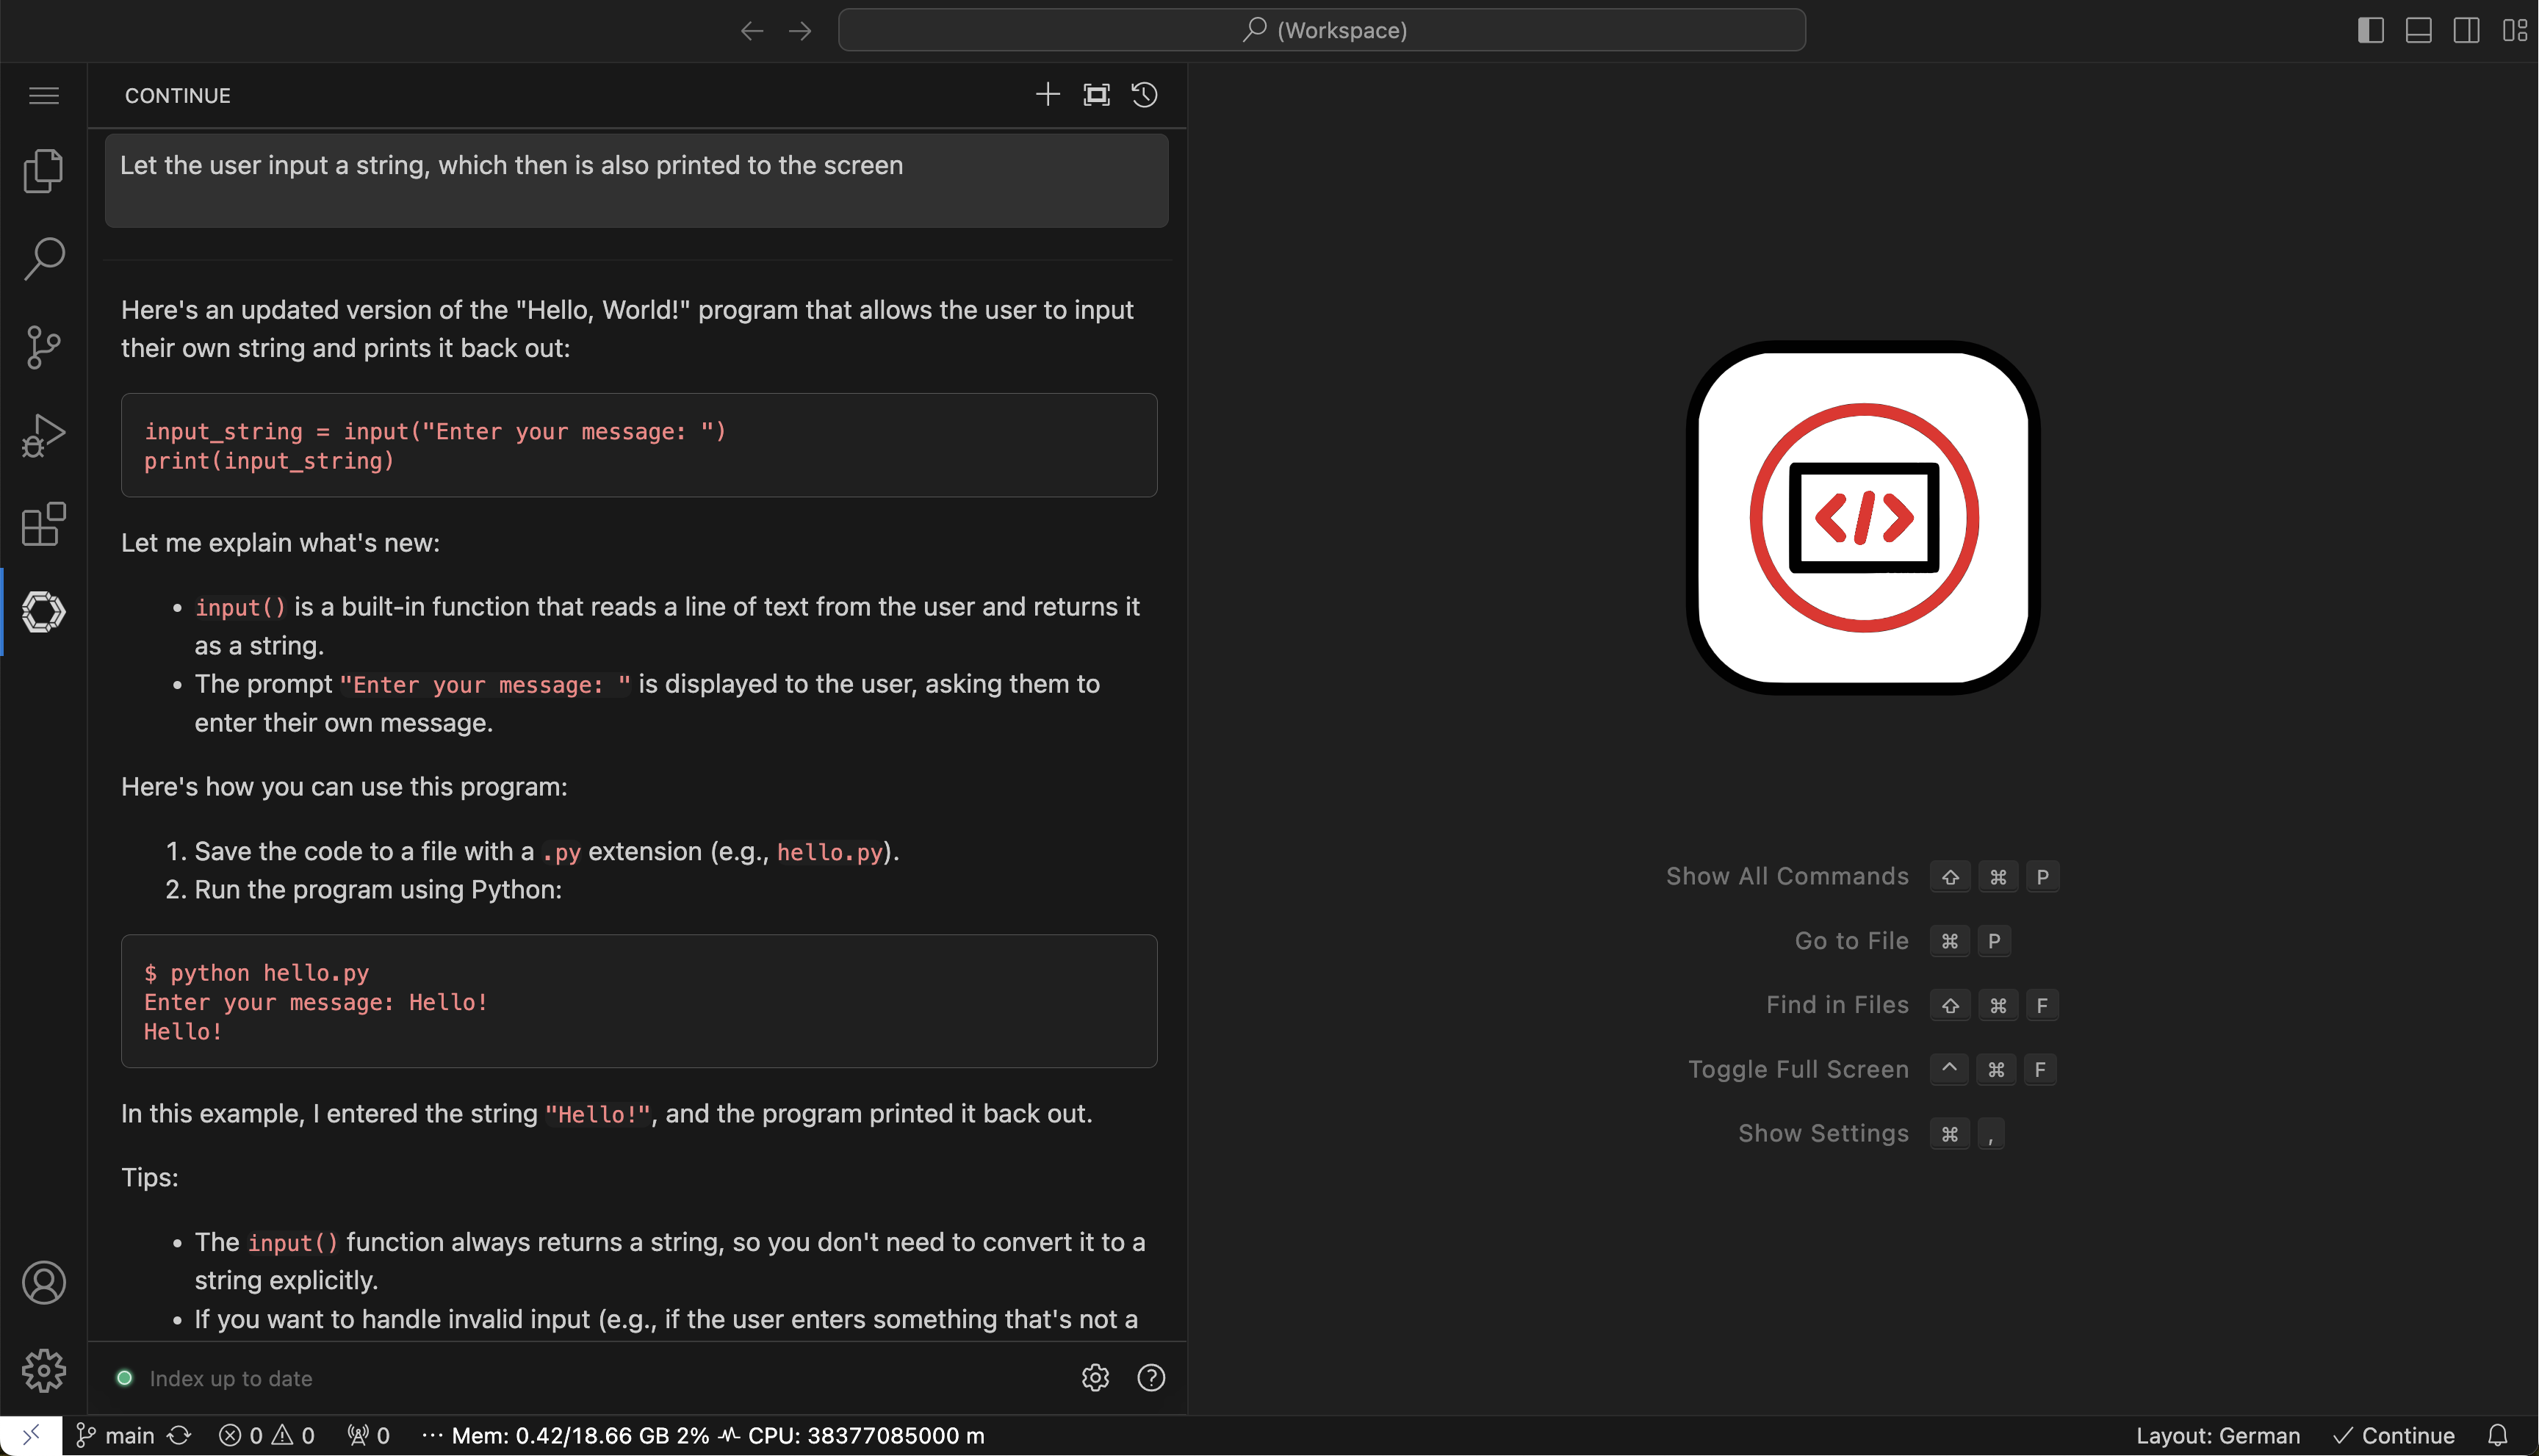Viewport: 2539px width, 1456px height.
Task: Open the Customize Layout icon
Action: [2514, 30]
